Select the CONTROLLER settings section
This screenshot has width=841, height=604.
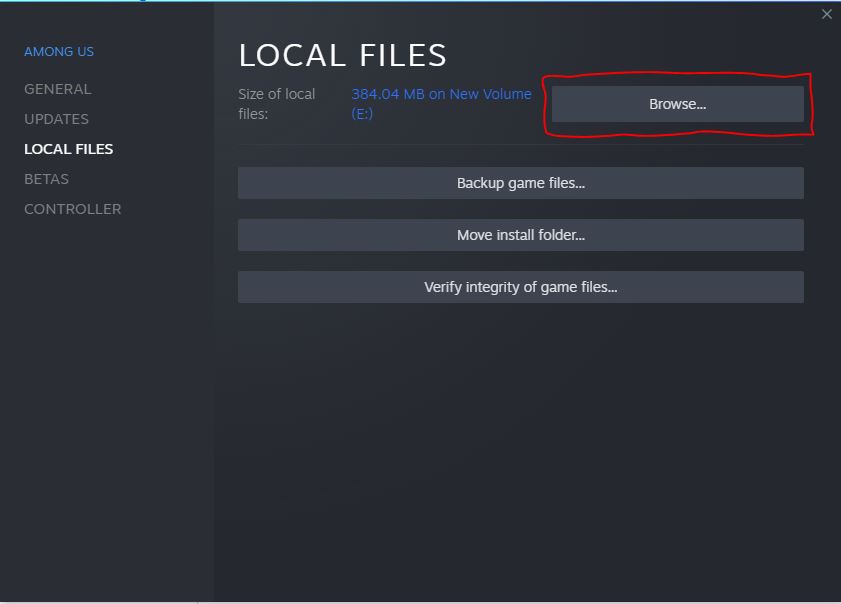coord(72,209)
